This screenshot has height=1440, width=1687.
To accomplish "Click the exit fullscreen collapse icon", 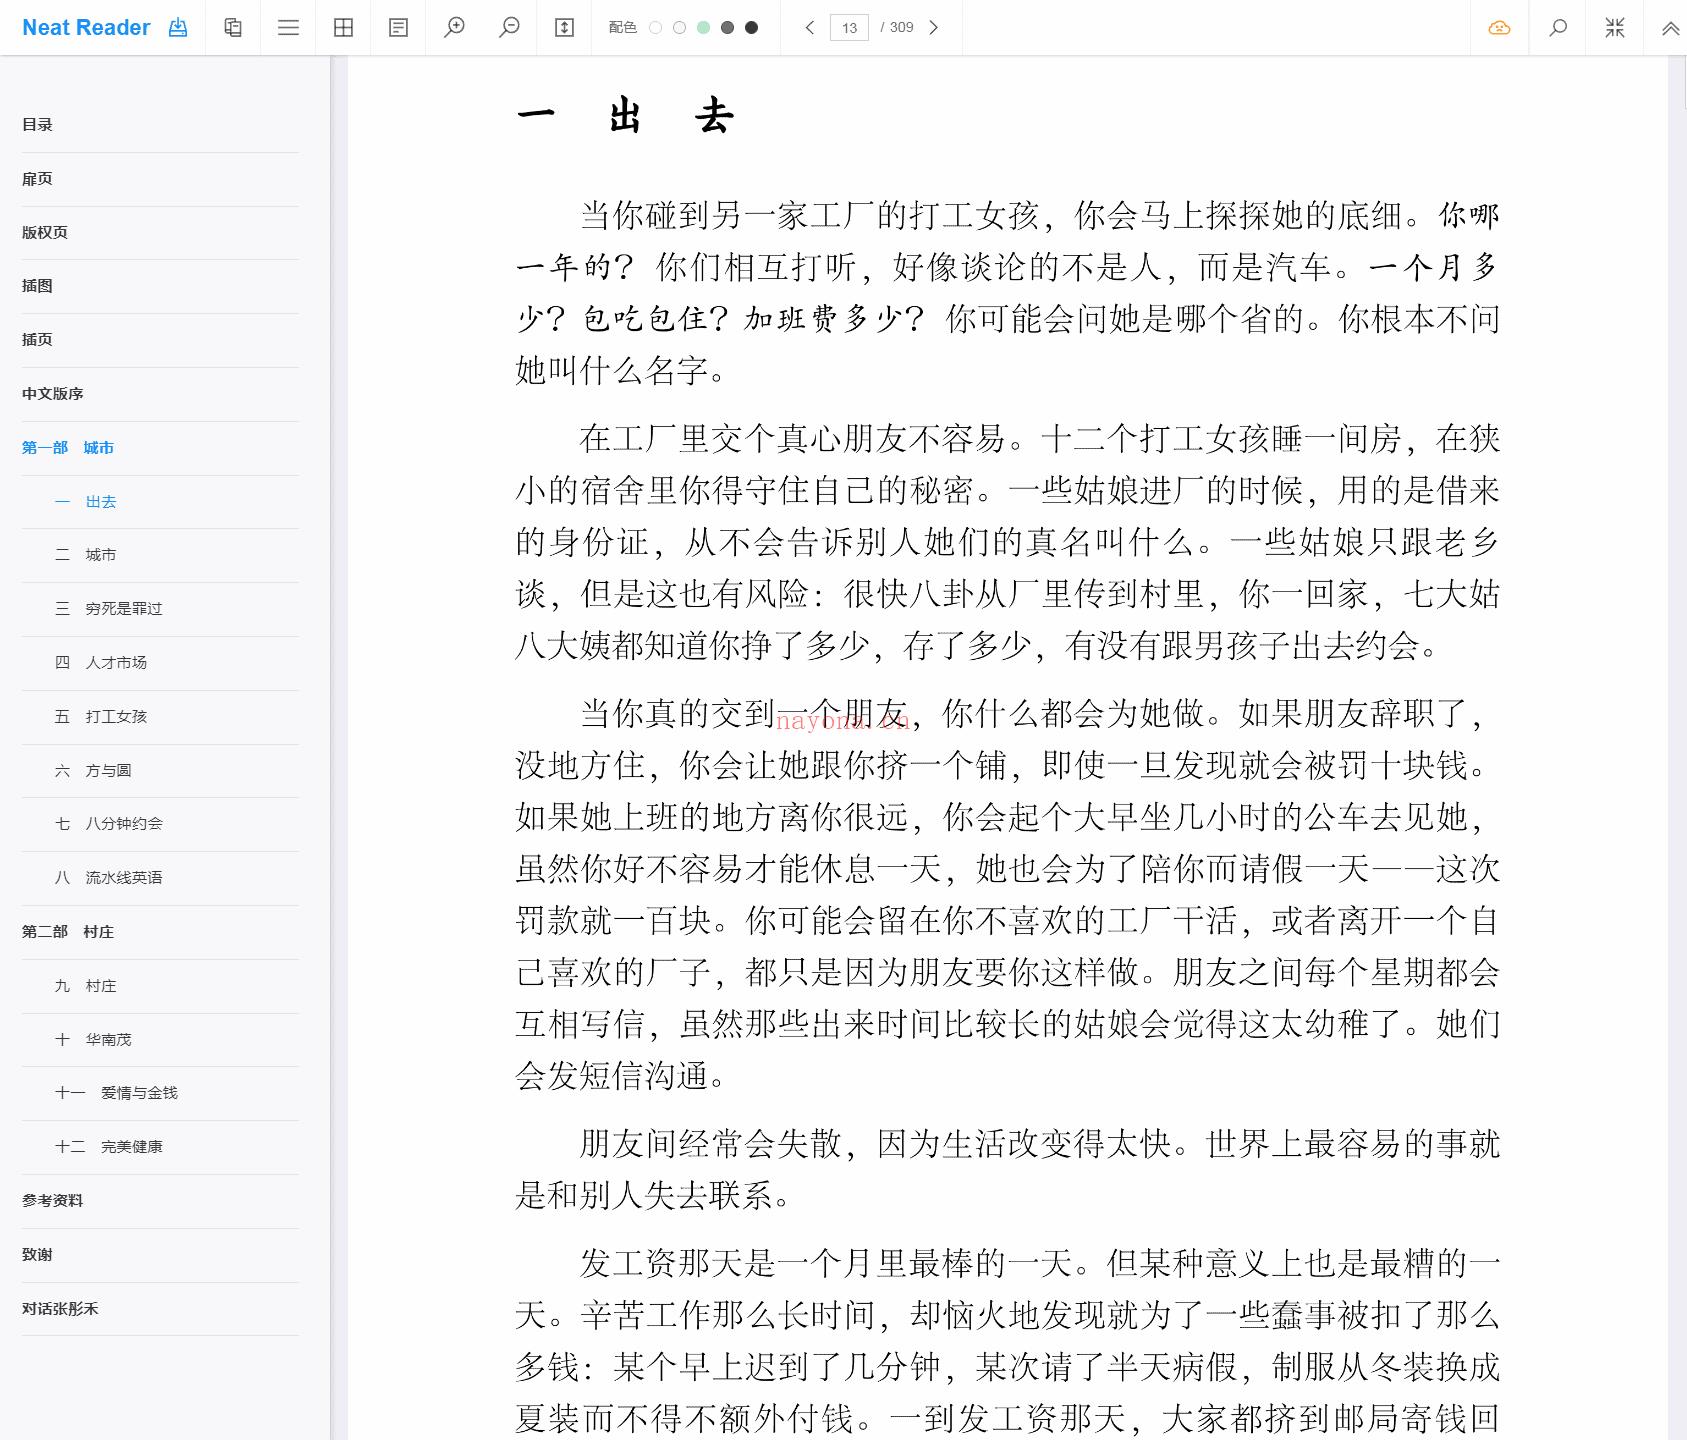I will click(x=1614, y=28).
